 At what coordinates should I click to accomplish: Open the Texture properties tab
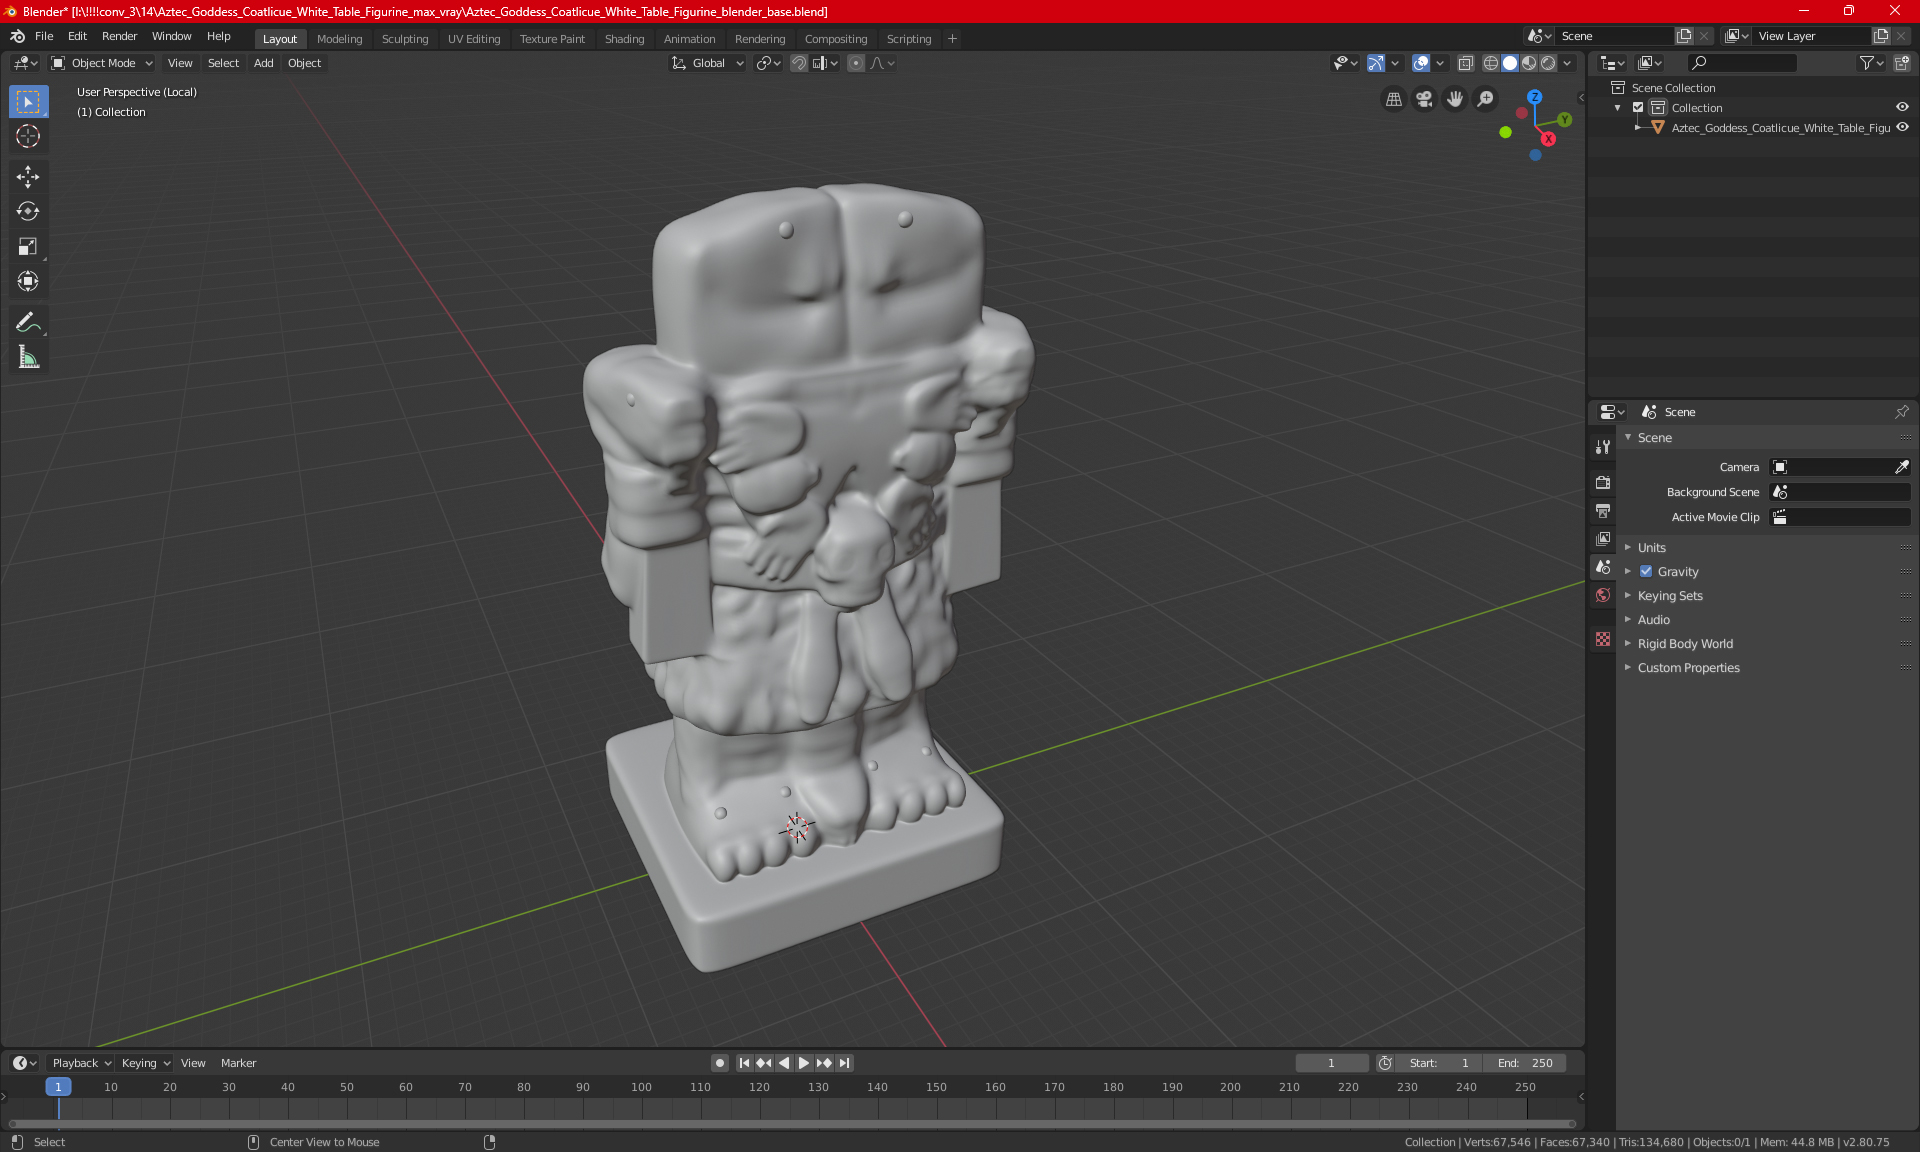click(1603, 639)
